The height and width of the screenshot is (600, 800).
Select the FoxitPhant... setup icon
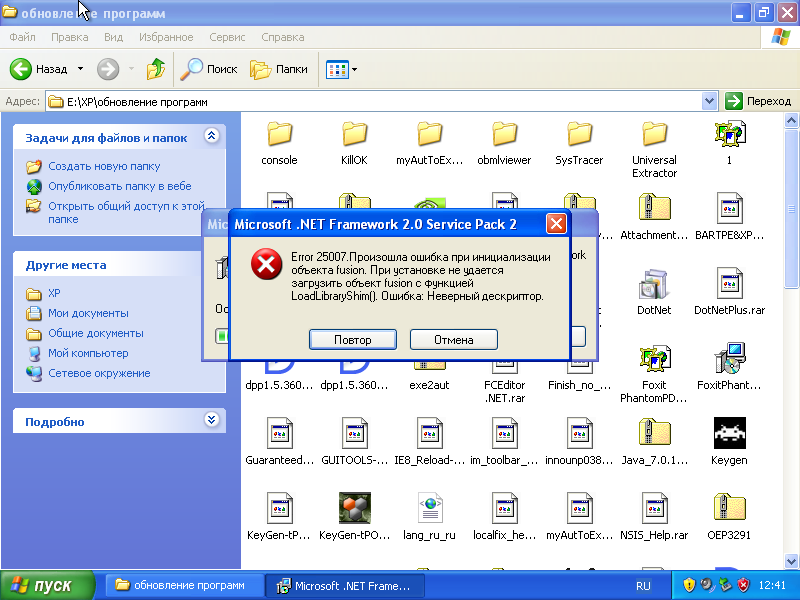click(730, 358)
